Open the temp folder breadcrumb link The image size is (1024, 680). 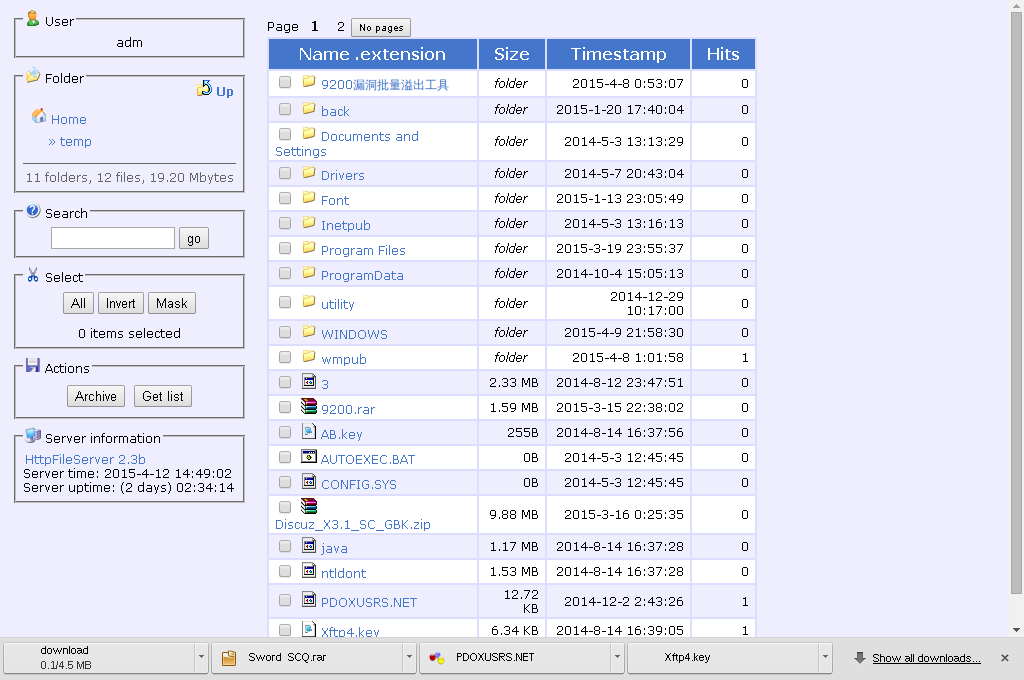[75, 142]
